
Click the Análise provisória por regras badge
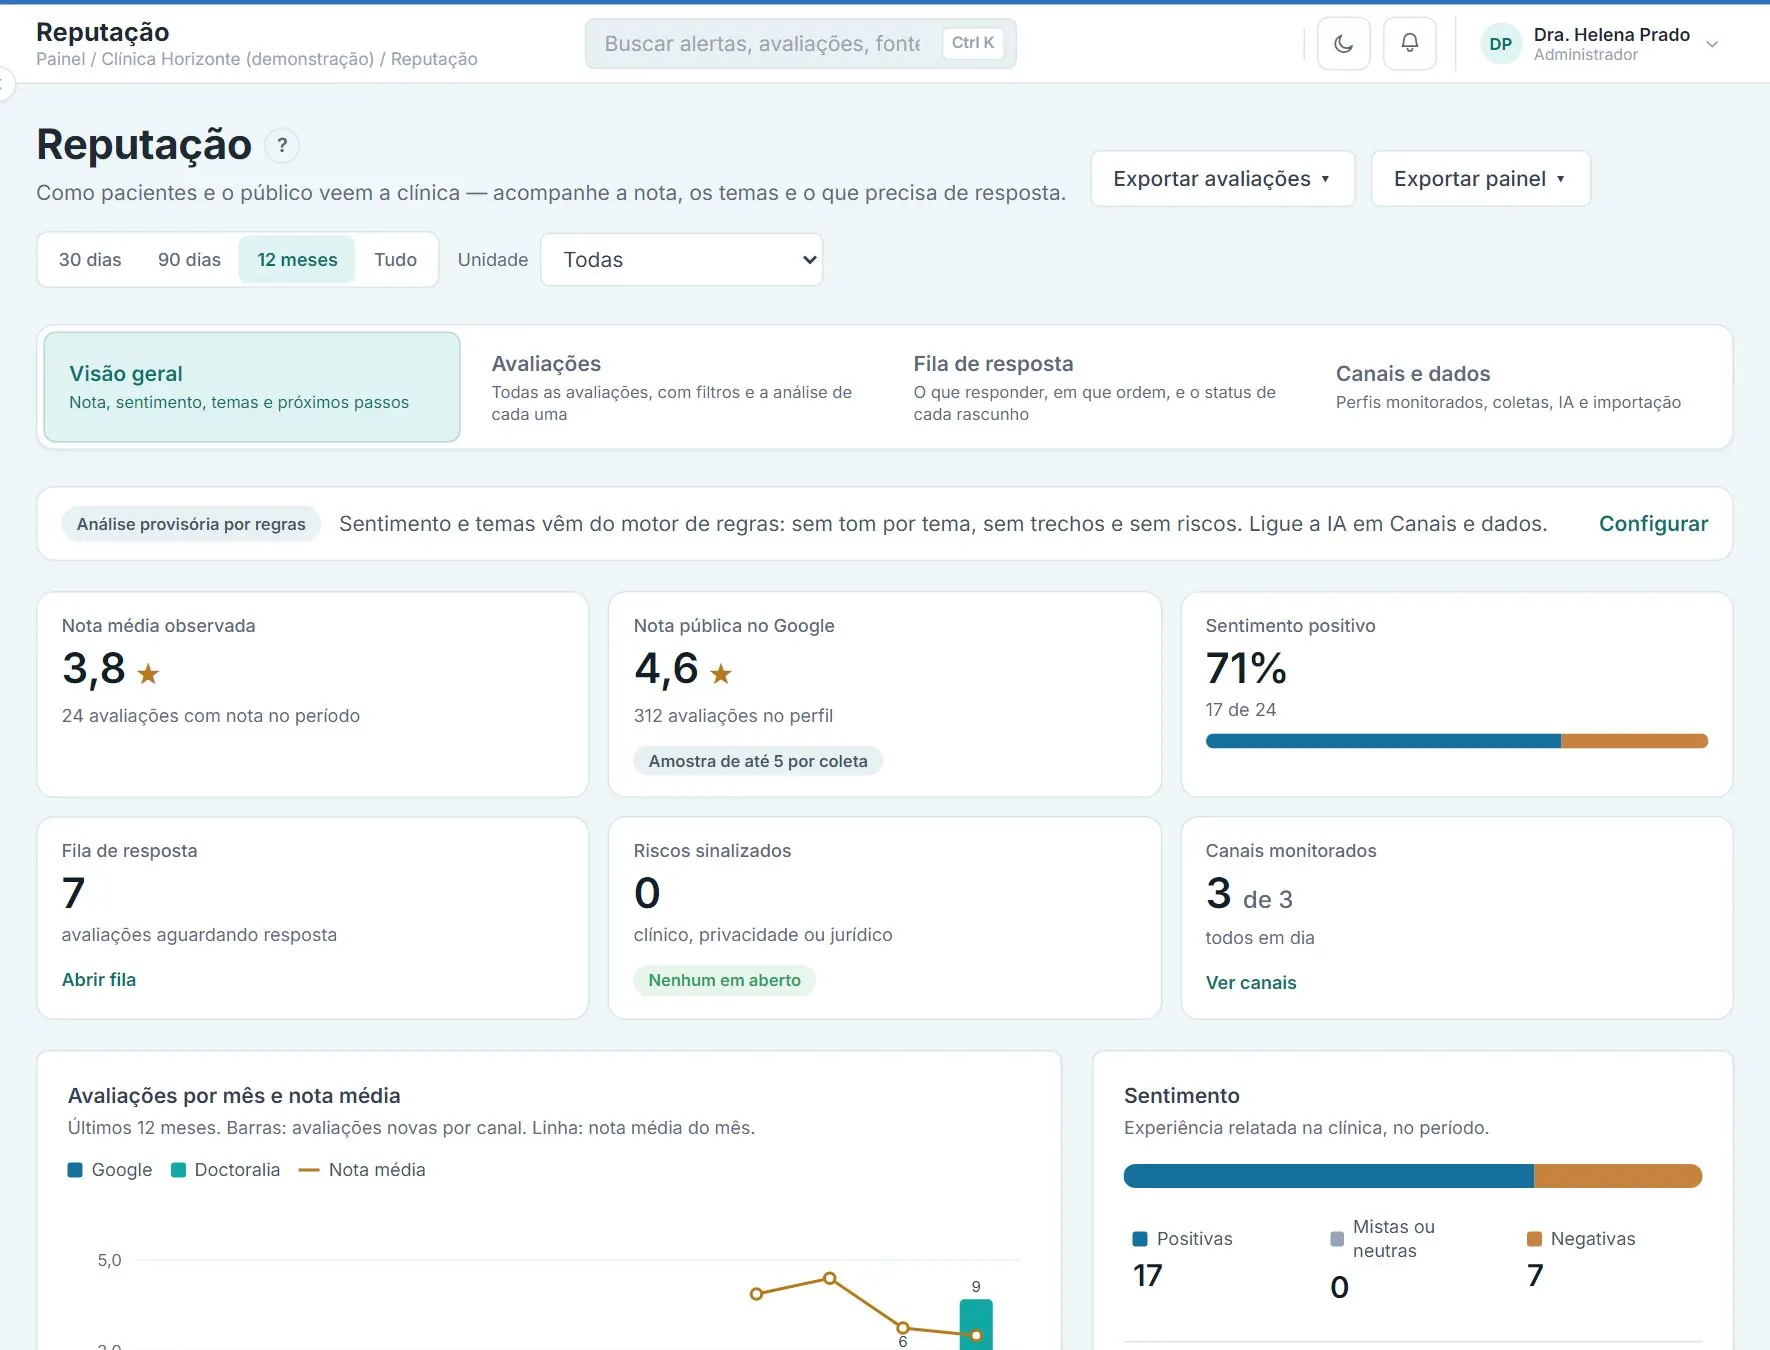coord(191,524)
